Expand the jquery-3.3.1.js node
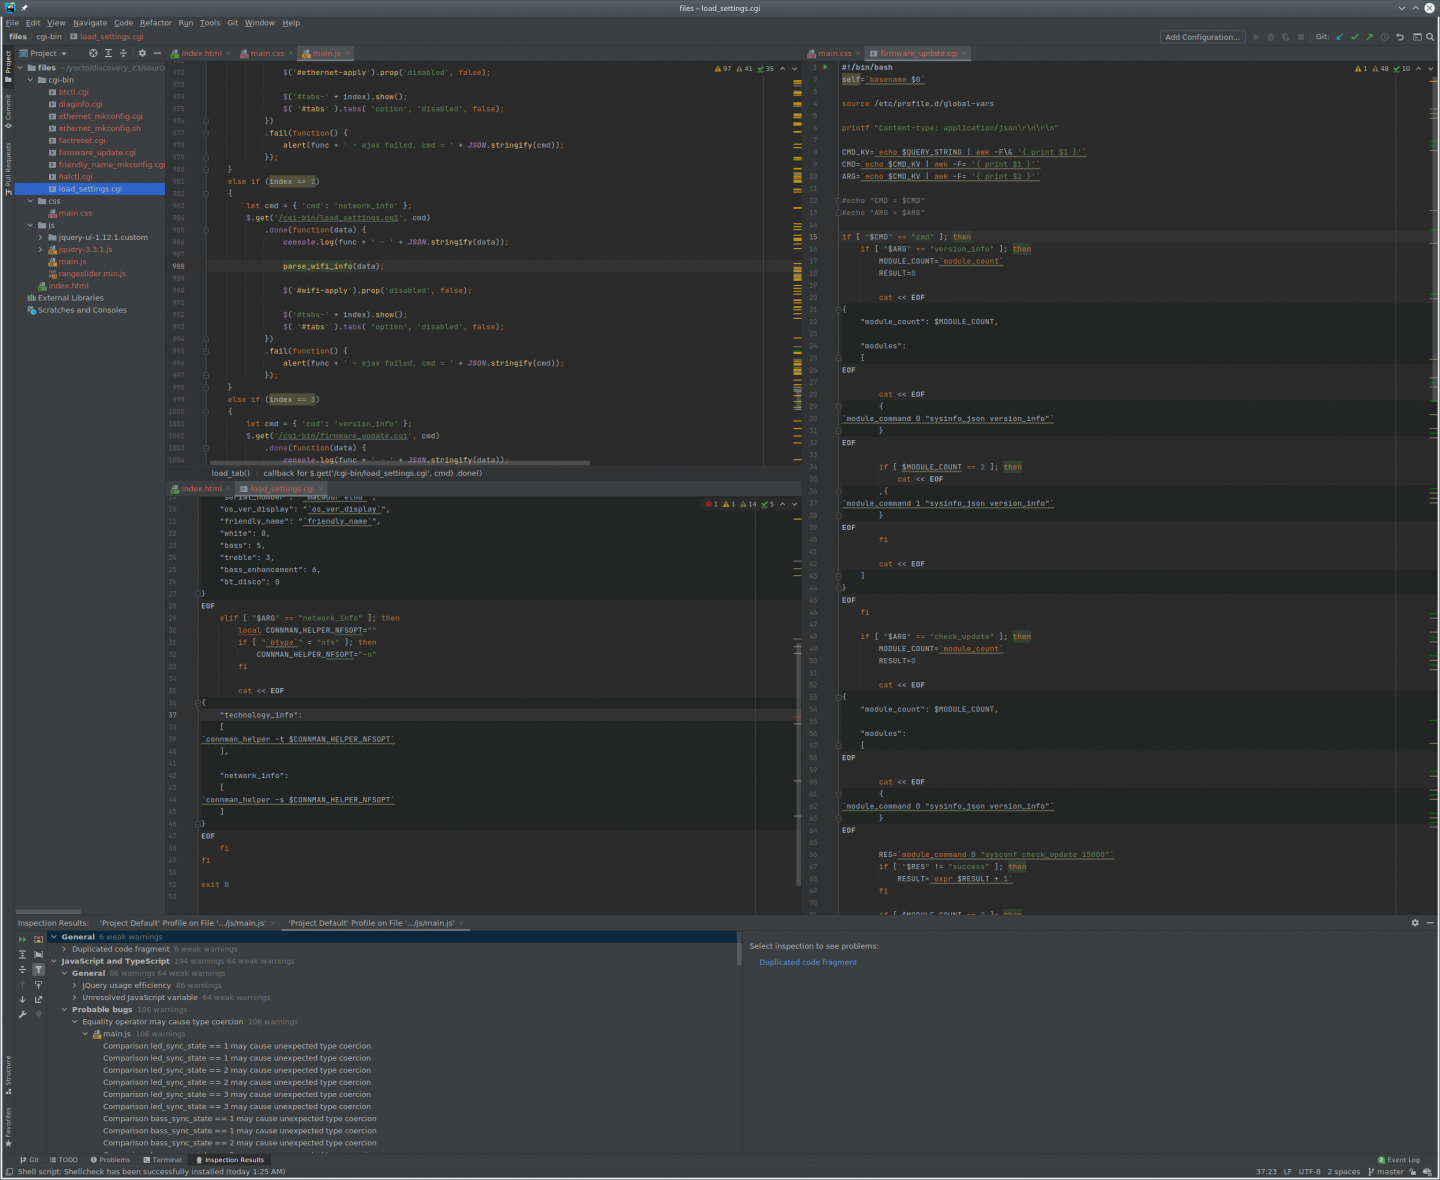The width and height of the screenshot is (1440, 1180). click(41, 249)
